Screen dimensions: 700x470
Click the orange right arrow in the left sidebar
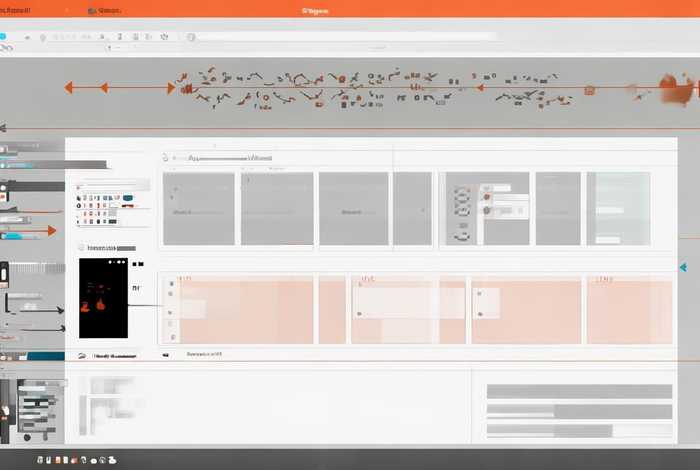click(x=50, y=231)
